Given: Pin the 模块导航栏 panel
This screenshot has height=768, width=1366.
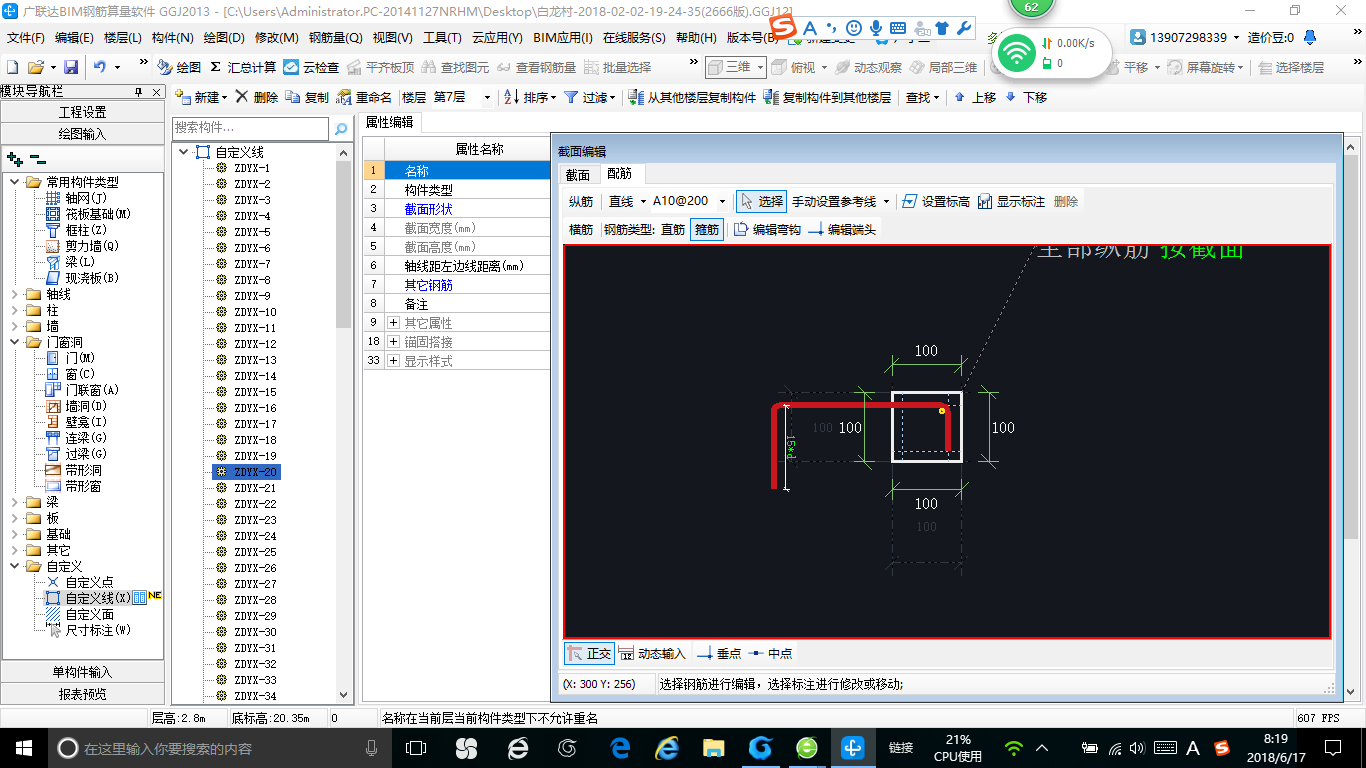Looking at the screenshot, I should click(x=139, y=92).
